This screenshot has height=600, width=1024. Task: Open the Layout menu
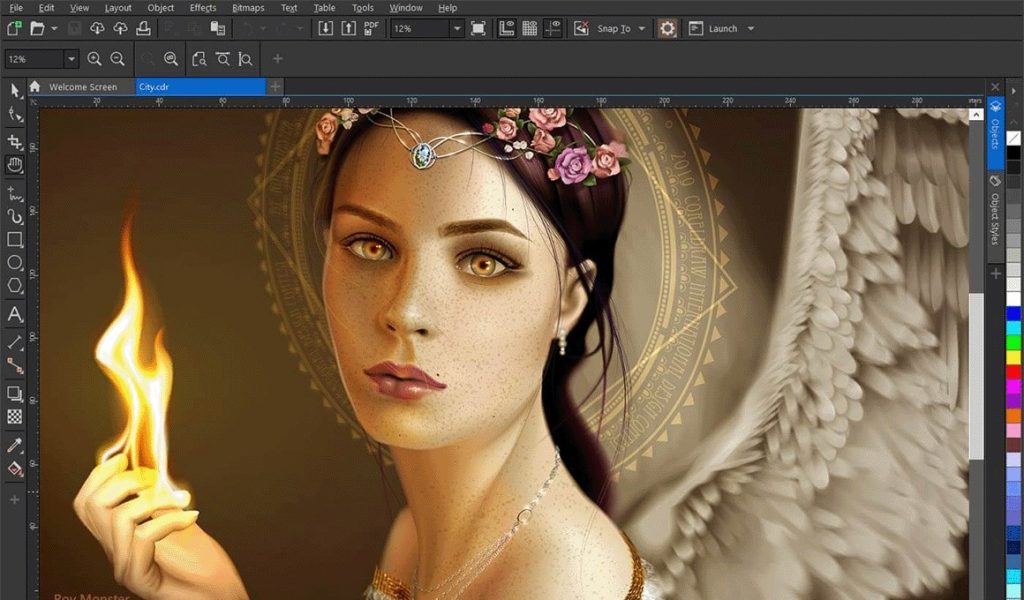pyautogui.click(x=118, y=8)
